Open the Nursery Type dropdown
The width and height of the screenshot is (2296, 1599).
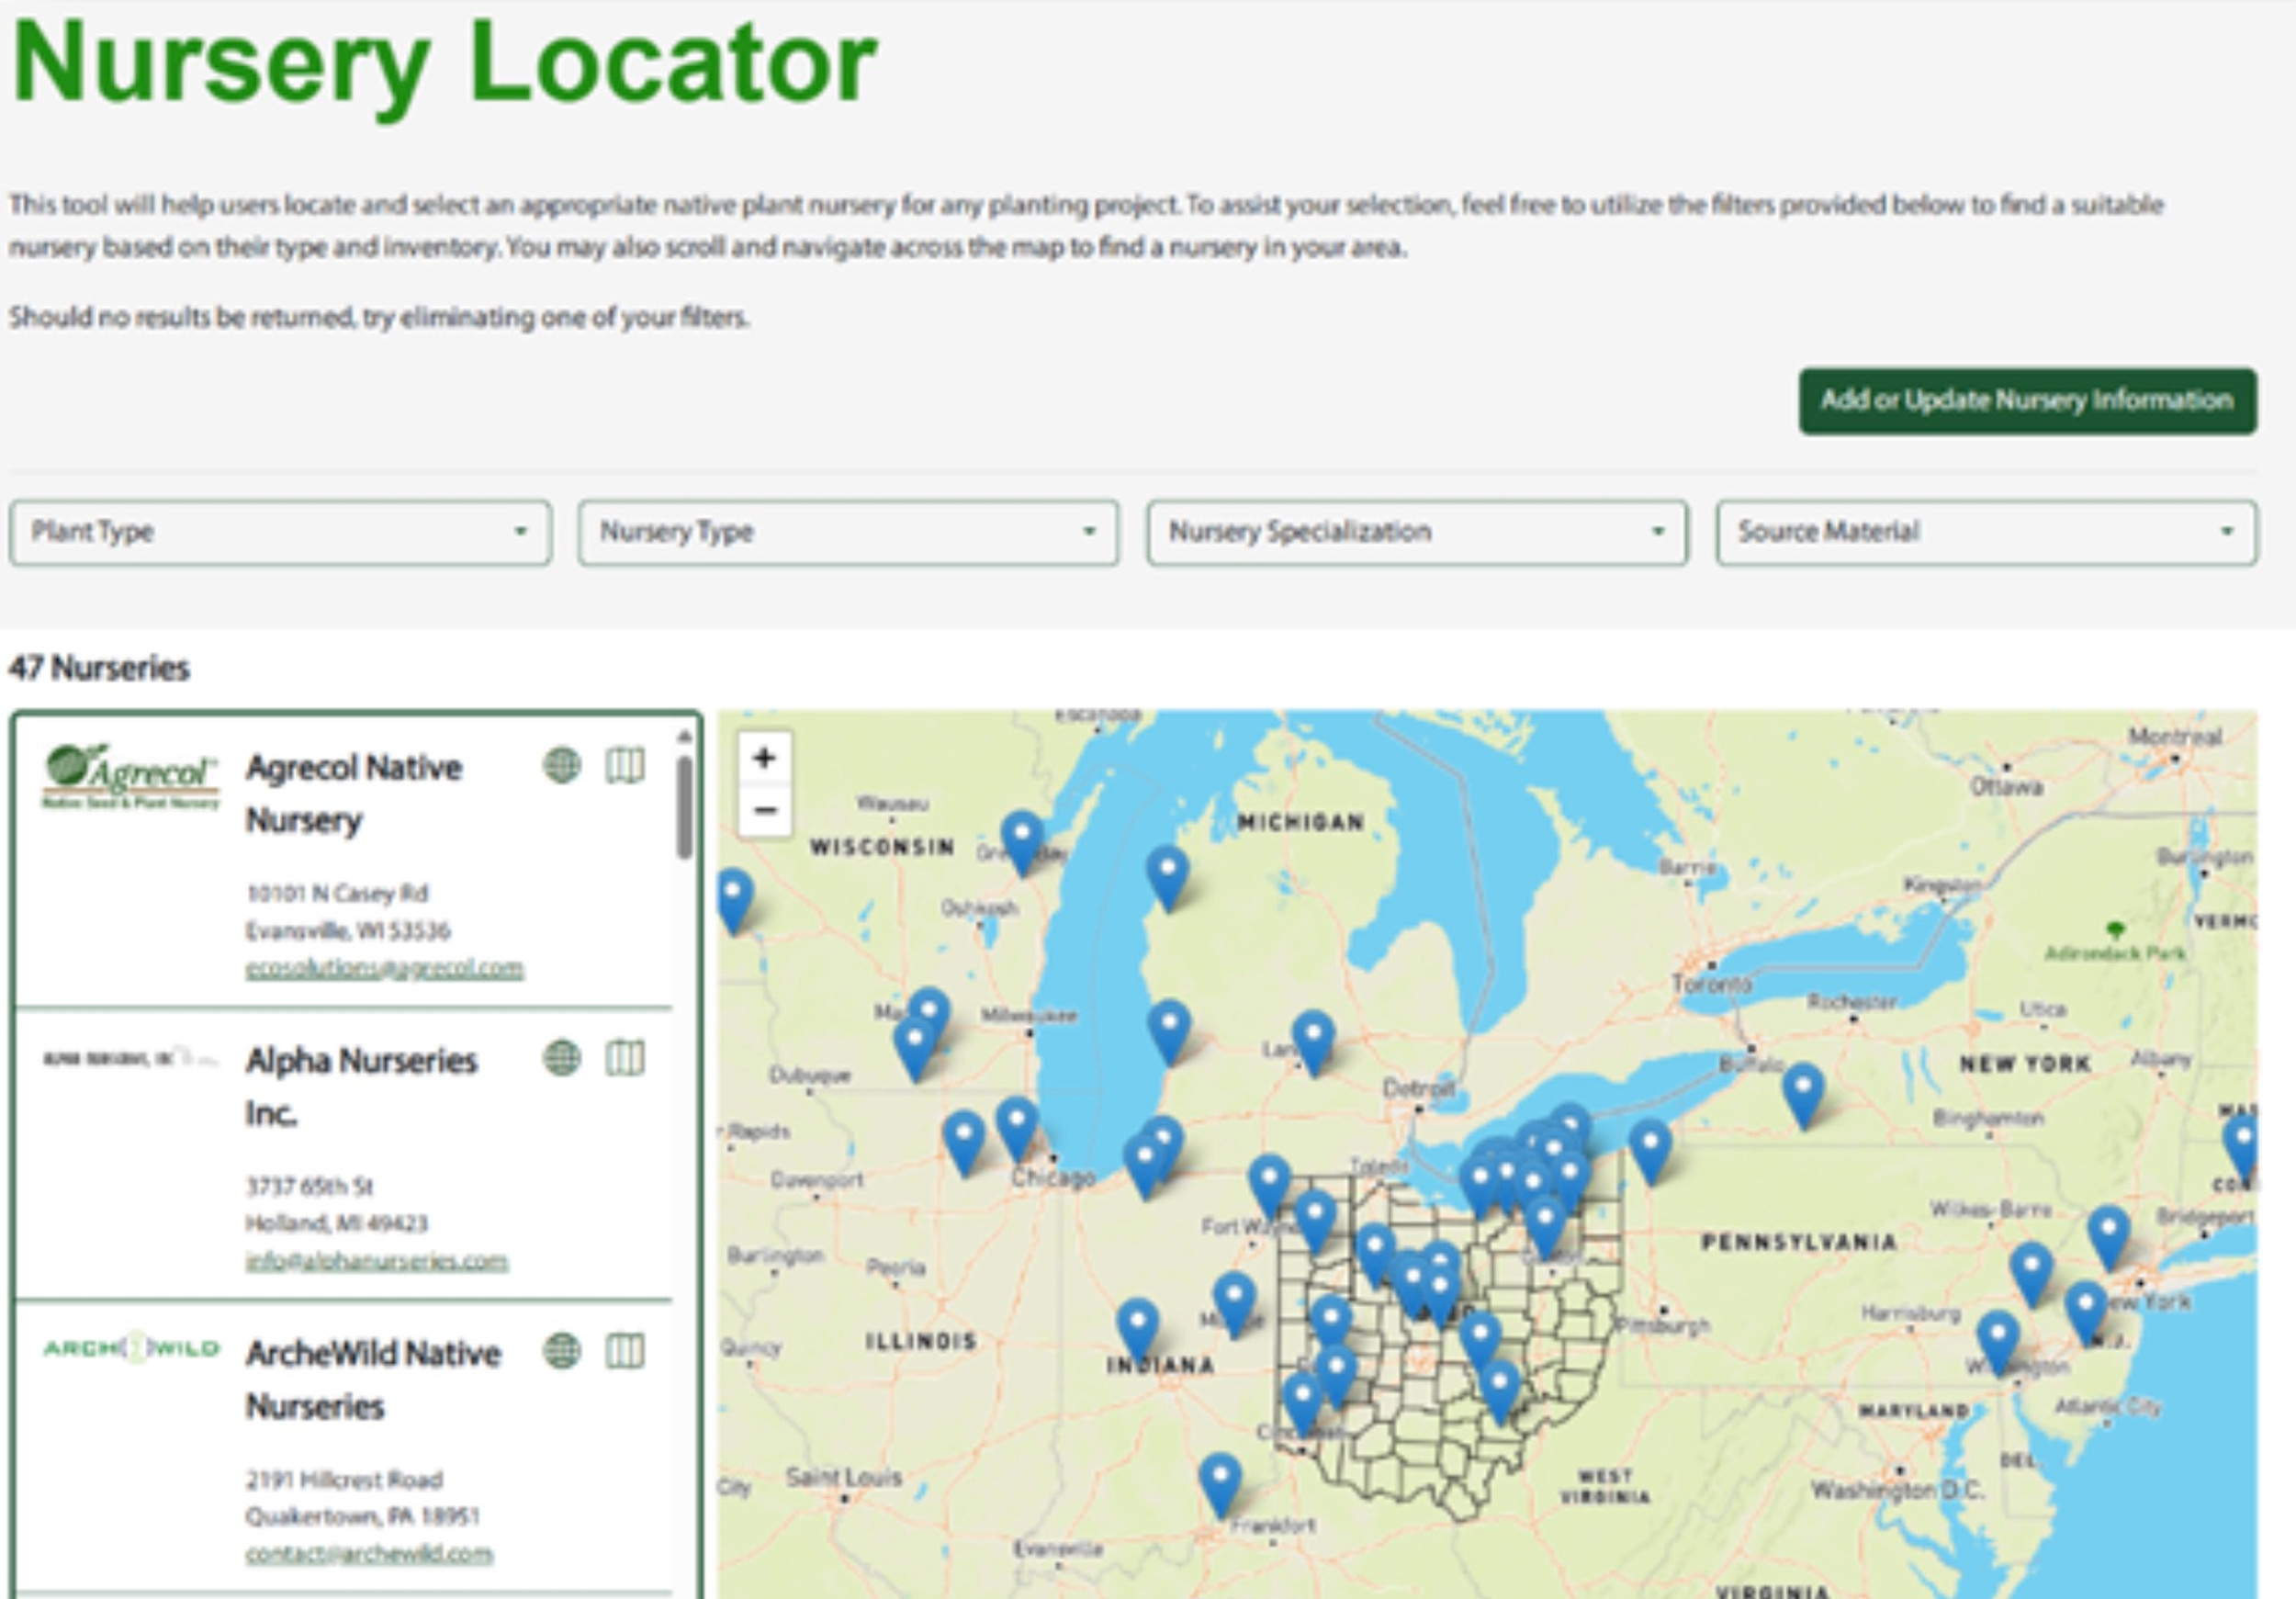pyautogui.click(x=848, y=532)
